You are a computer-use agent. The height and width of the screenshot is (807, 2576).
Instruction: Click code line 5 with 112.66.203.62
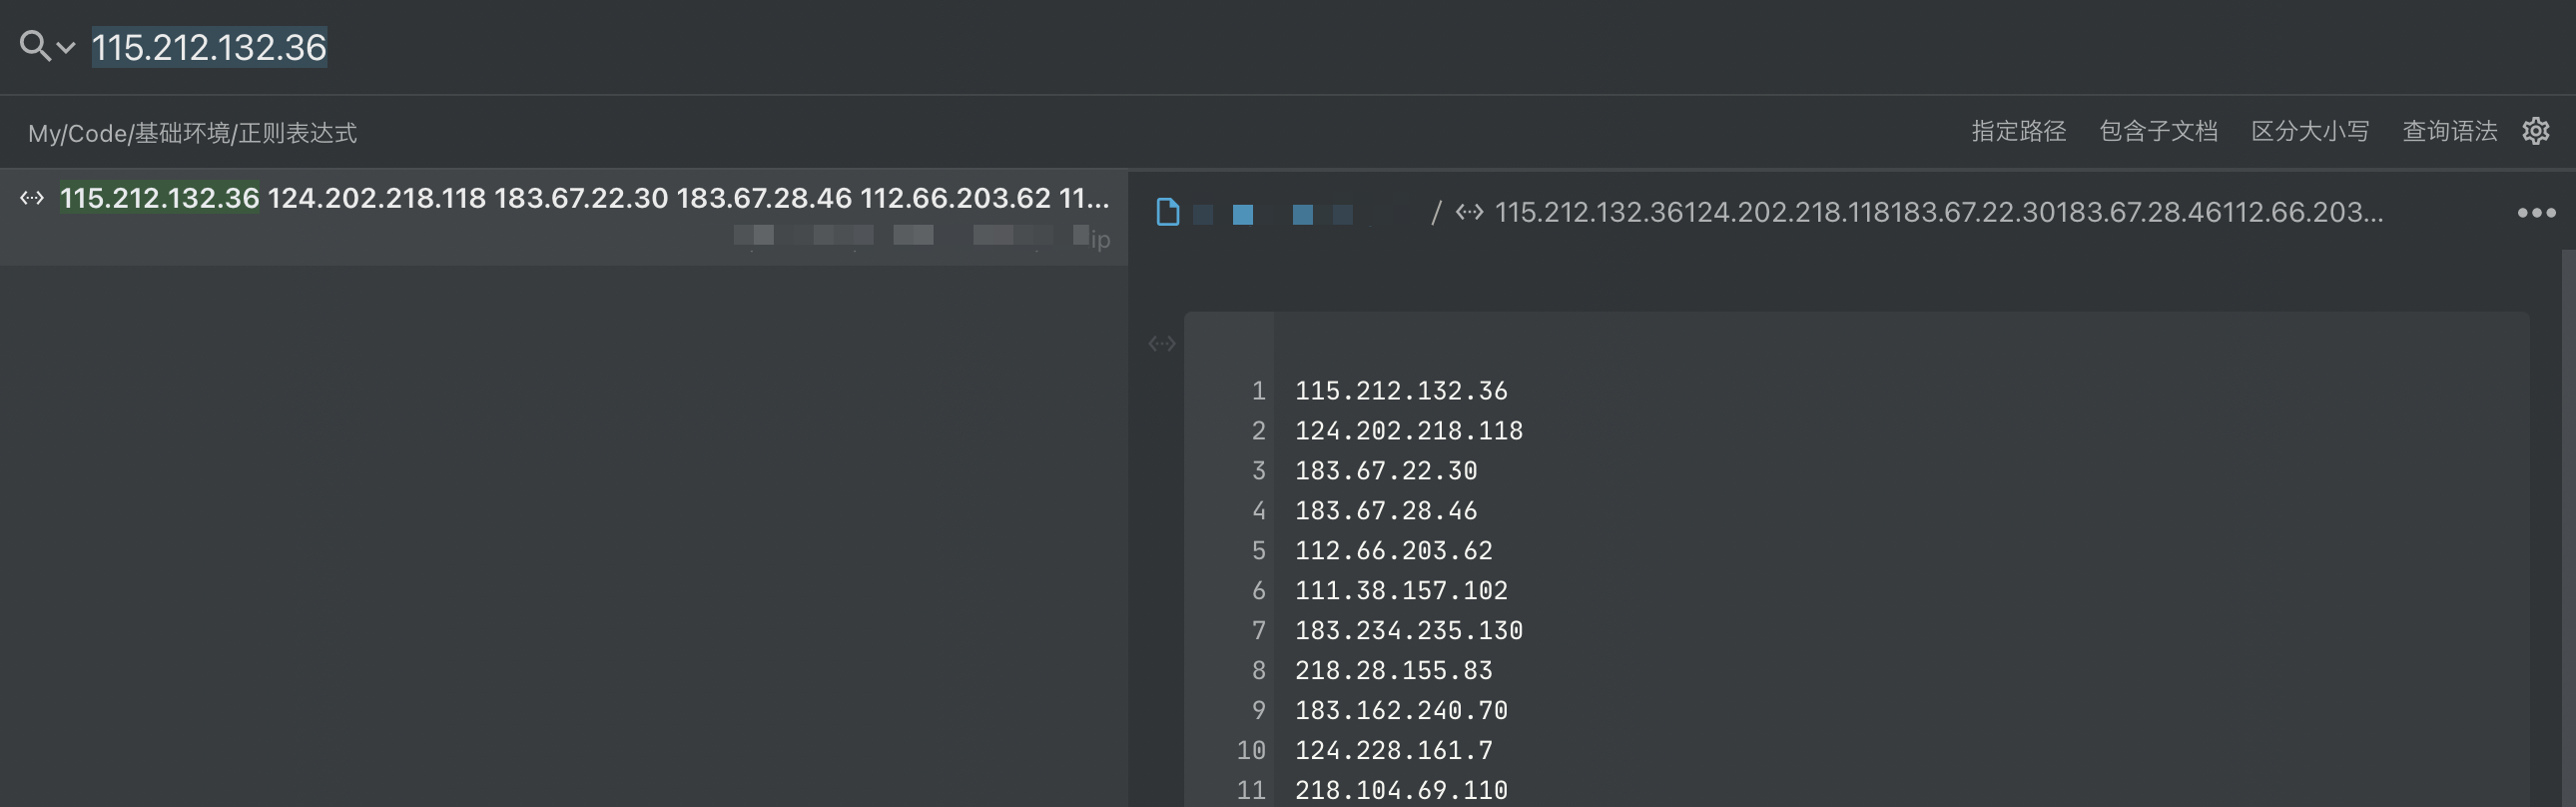point(1394,550)
